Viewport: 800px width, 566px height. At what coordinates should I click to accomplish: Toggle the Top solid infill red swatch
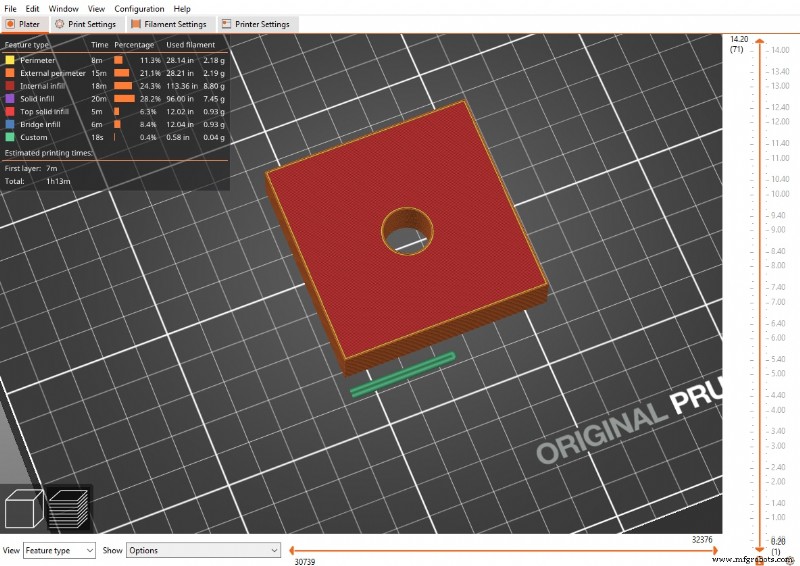pos(10,111)
